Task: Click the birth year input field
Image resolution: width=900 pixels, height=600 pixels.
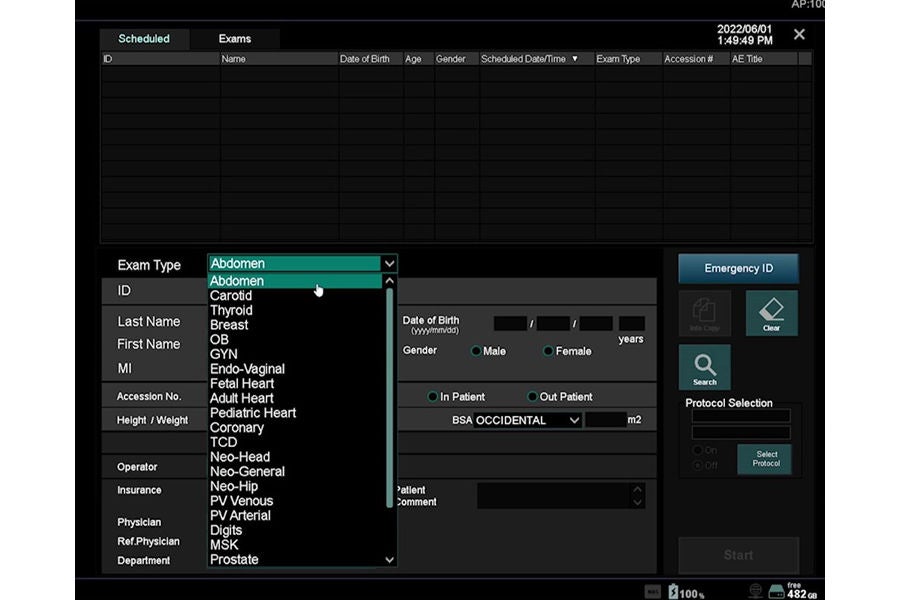Action: coord(510,323)
